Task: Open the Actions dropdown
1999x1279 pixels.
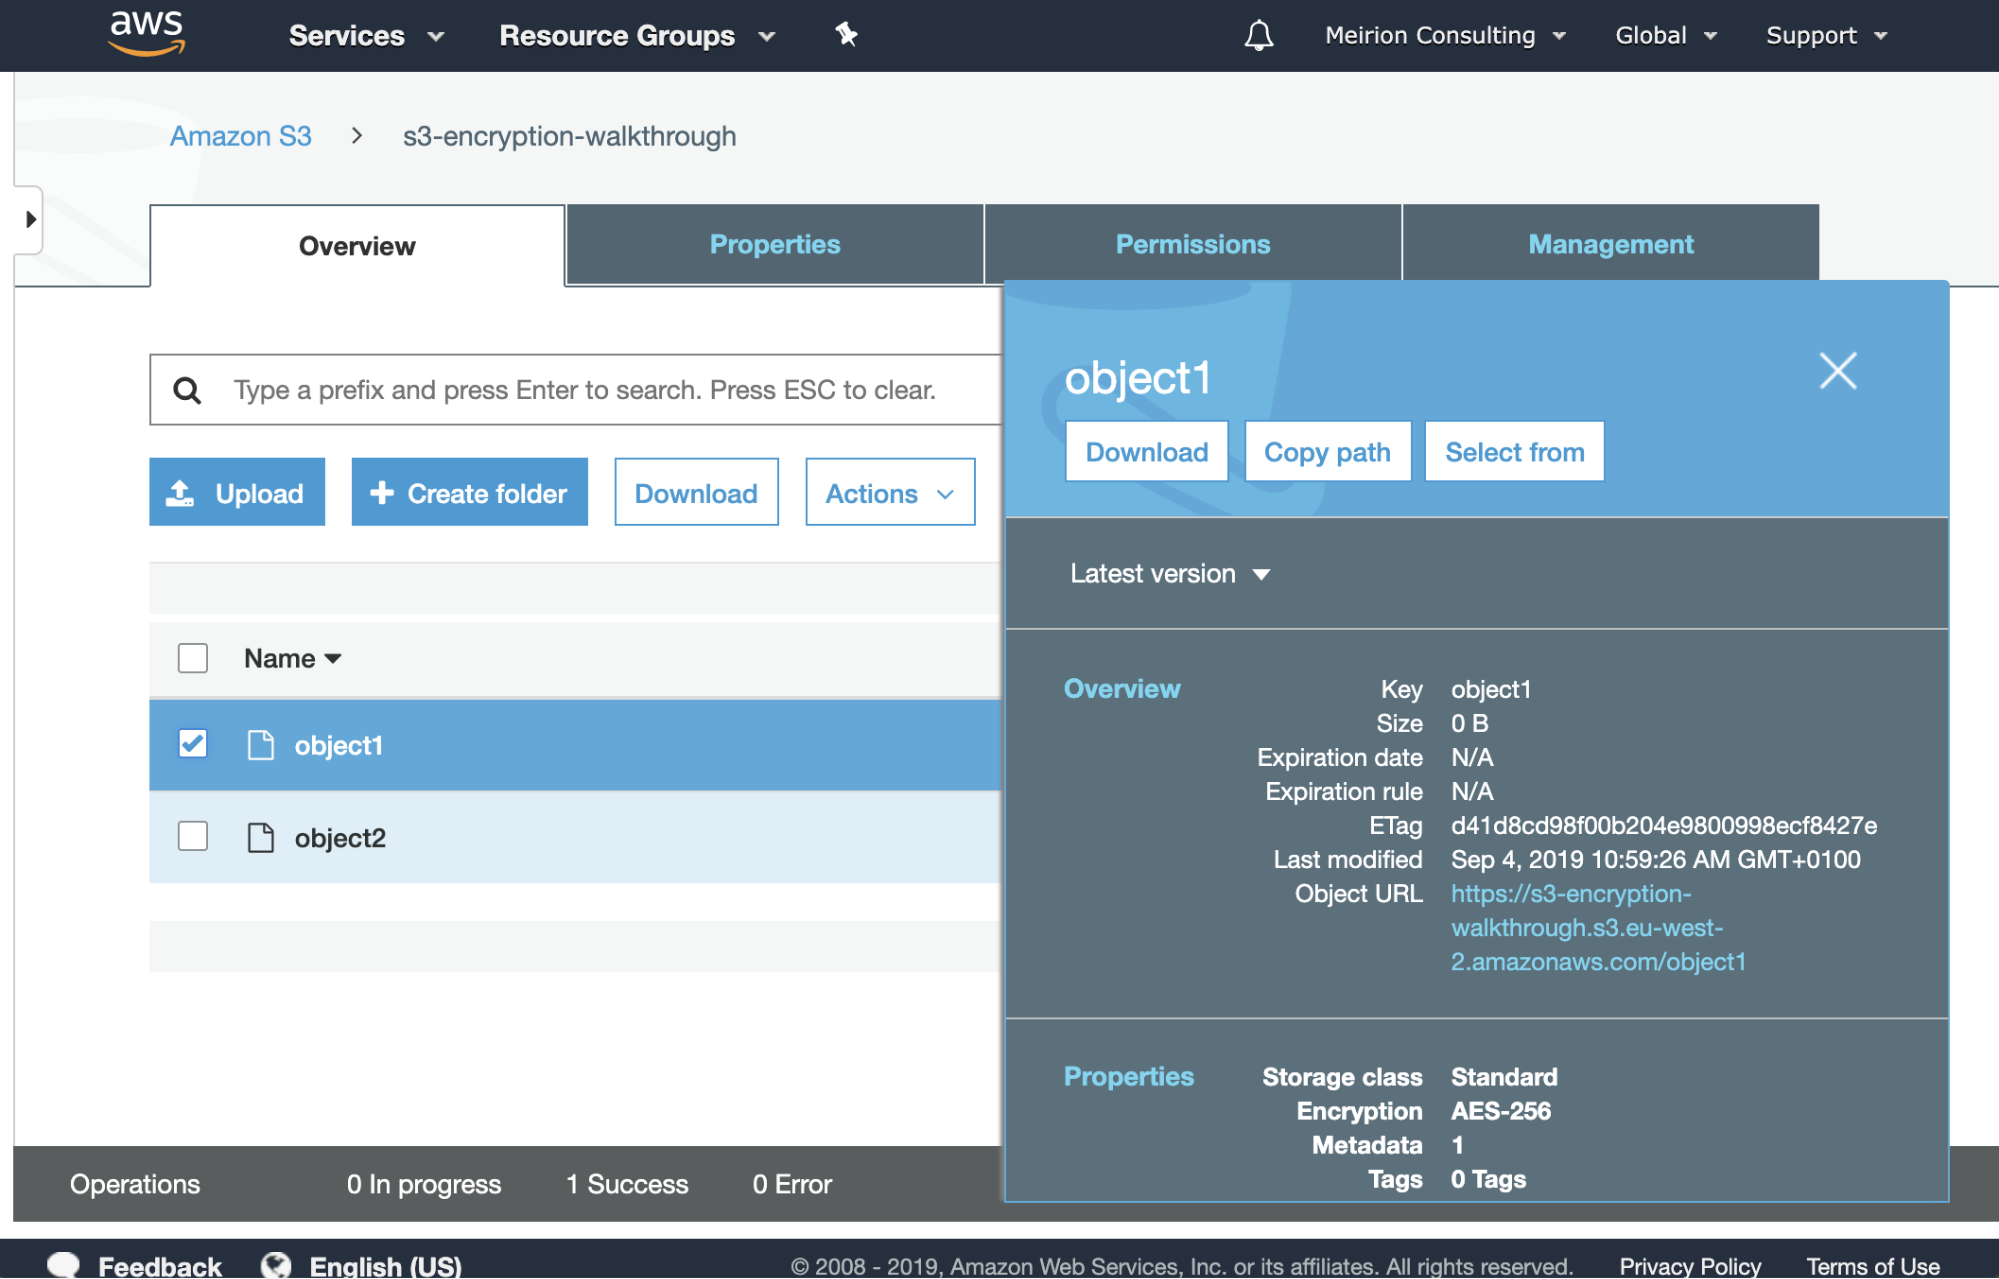Action: pos(889,493)
